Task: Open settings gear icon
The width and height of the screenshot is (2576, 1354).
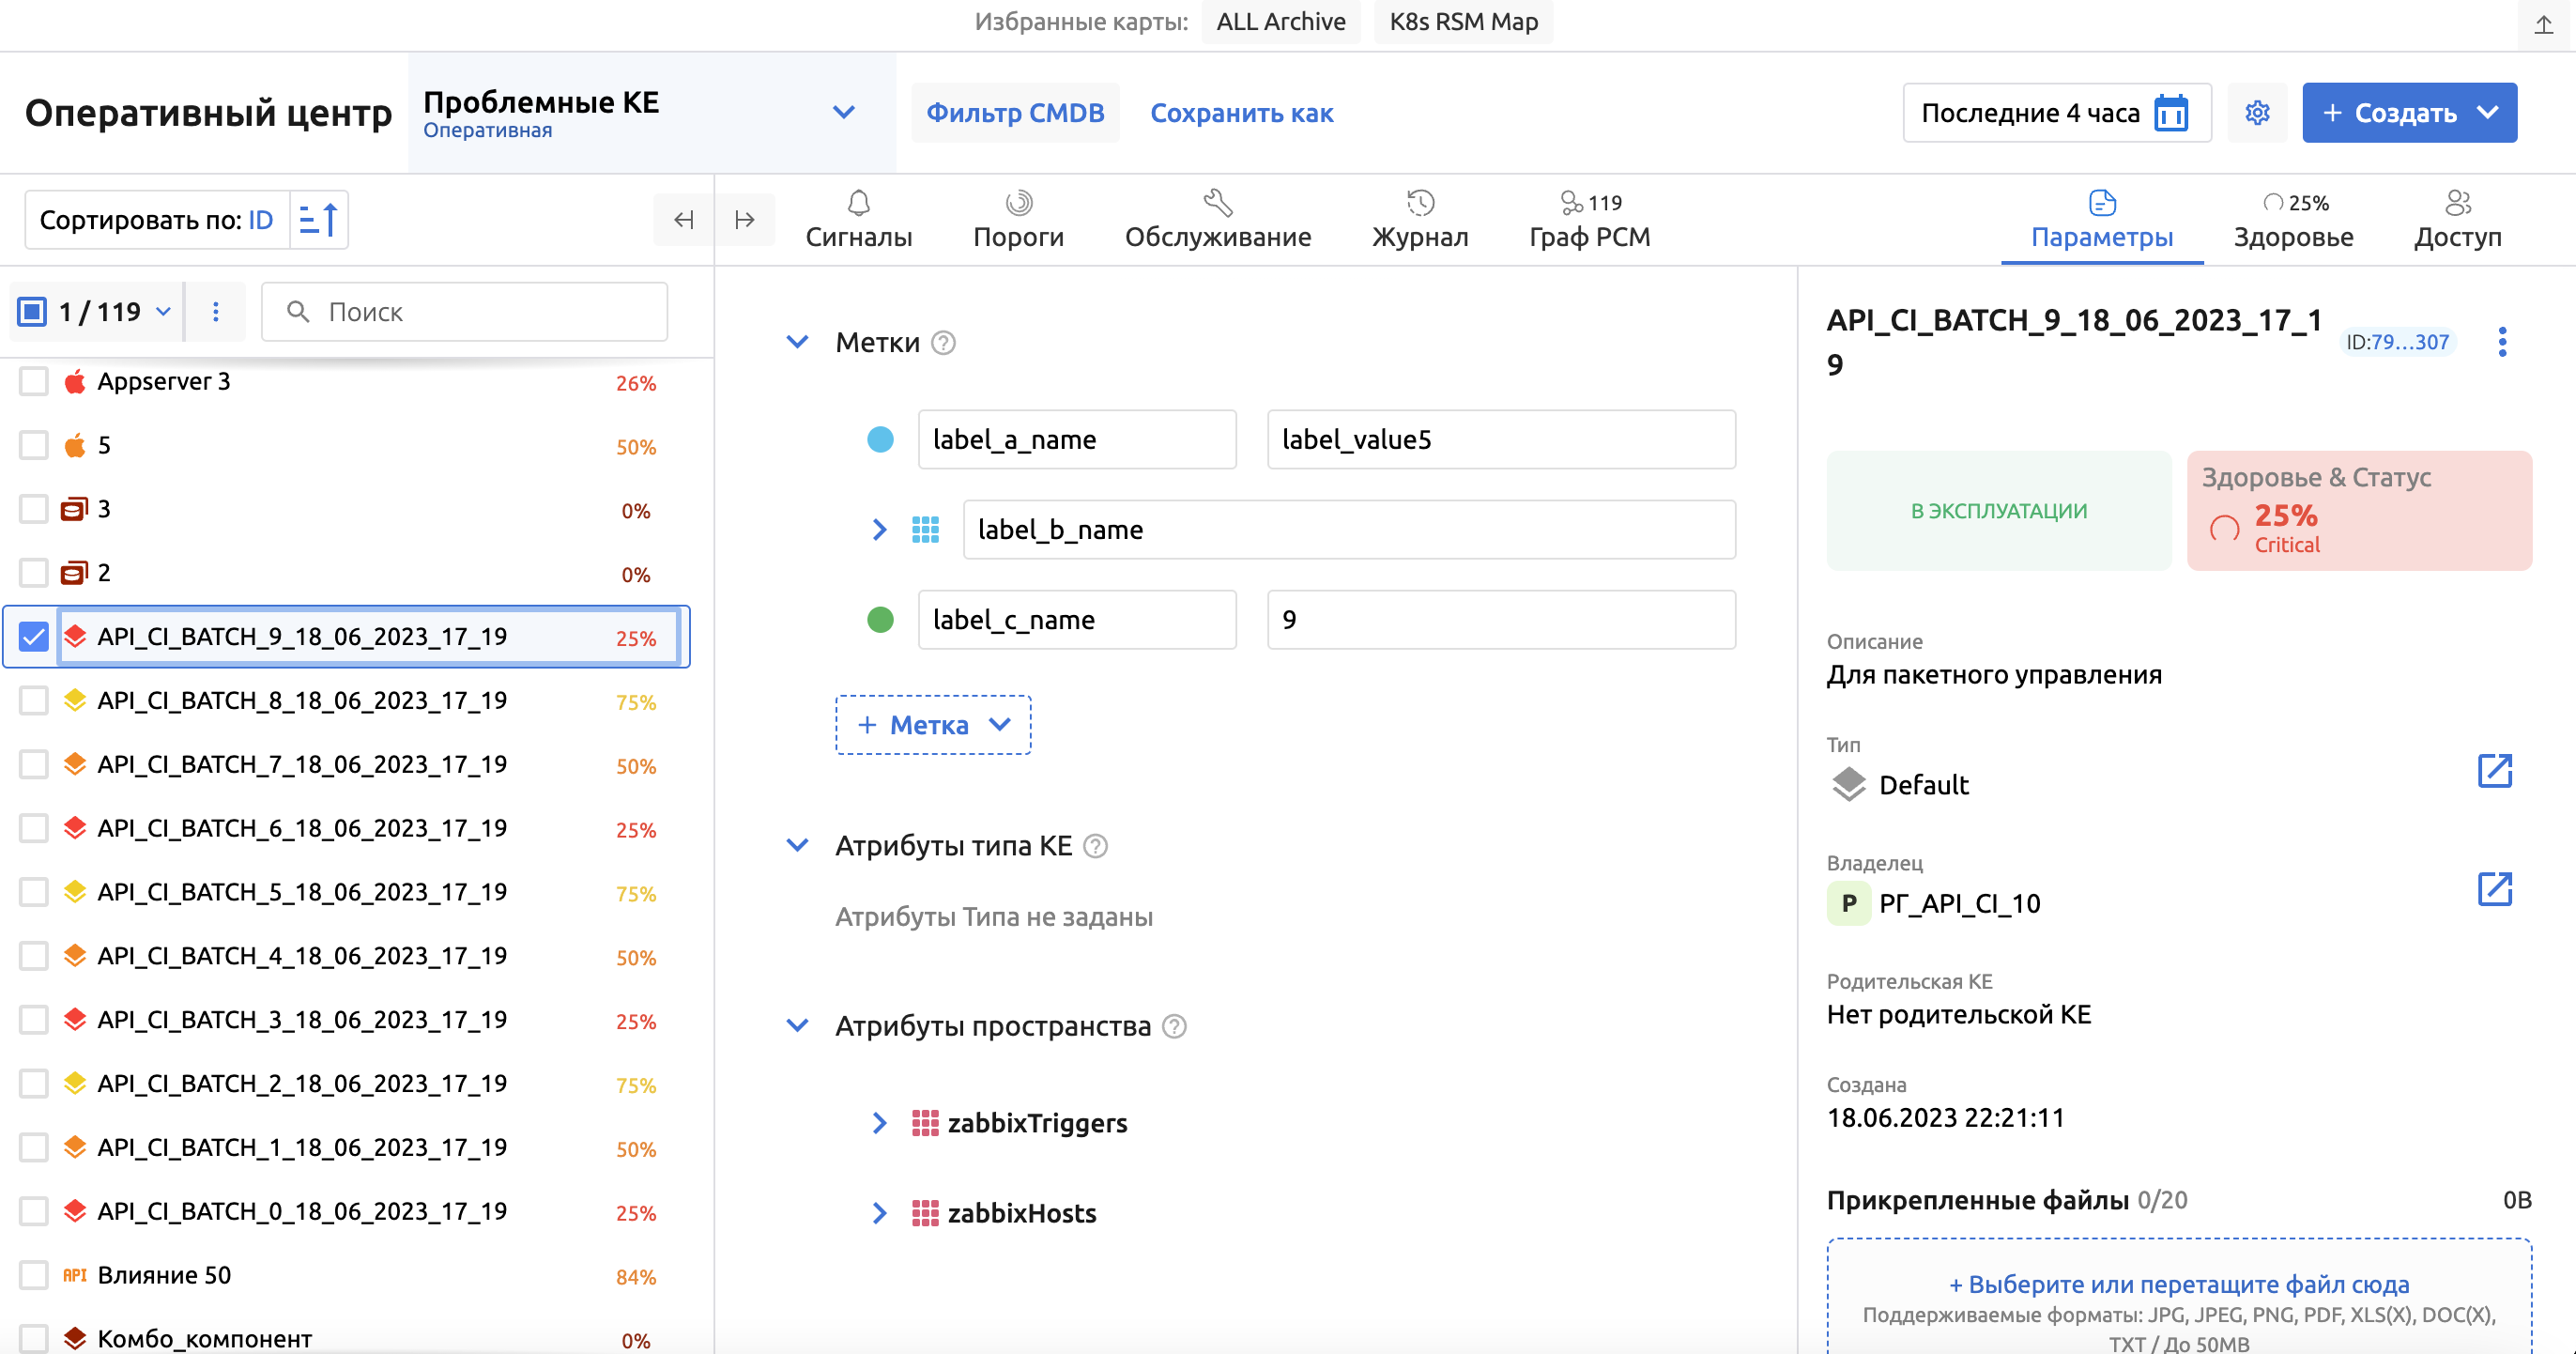Action: click(x=2257, y=113)
